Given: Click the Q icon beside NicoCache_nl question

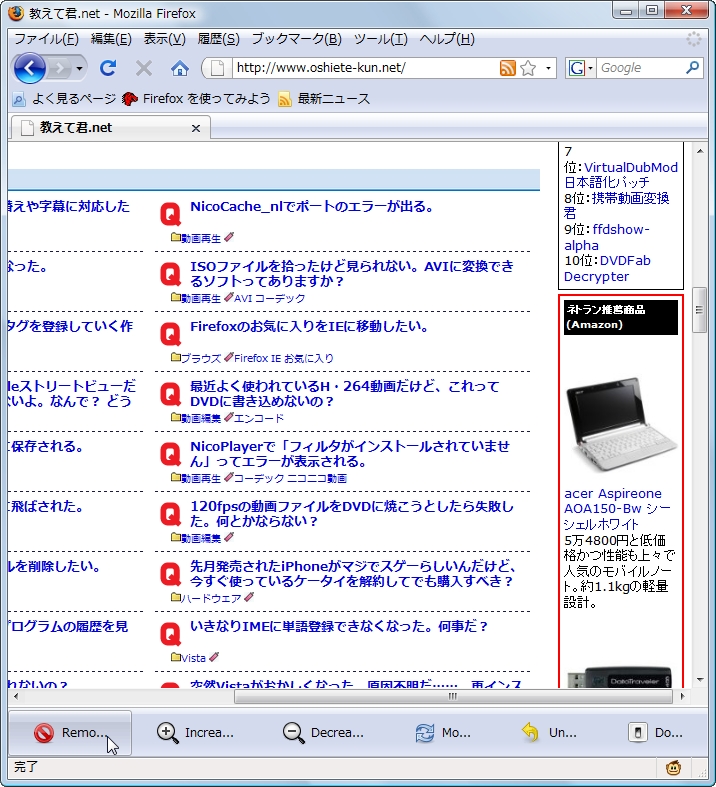Looking at the screenshot, I should [171, 214].
